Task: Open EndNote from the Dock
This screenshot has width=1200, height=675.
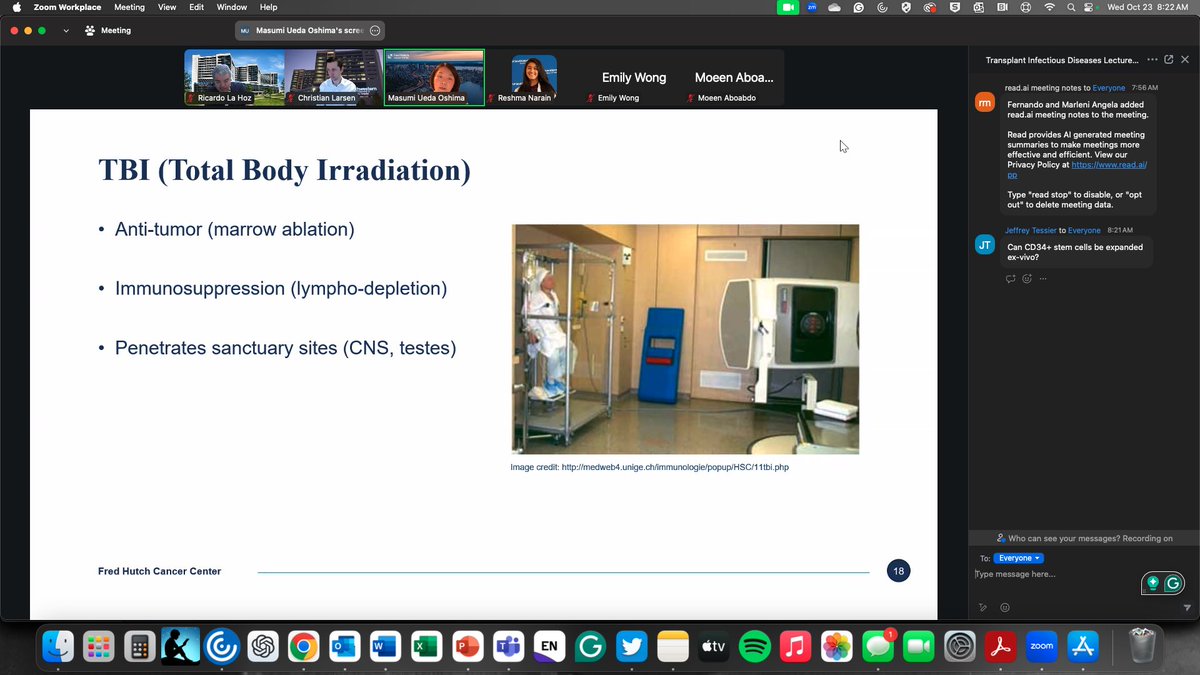Action: (549, 647)
